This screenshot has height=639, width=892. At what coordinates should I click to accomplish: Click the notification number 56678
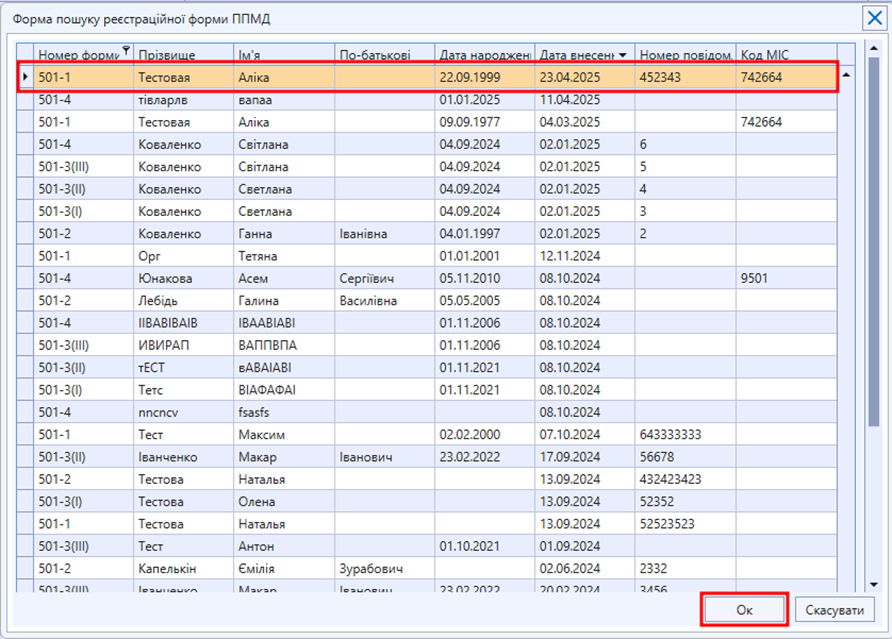(685, 456)
